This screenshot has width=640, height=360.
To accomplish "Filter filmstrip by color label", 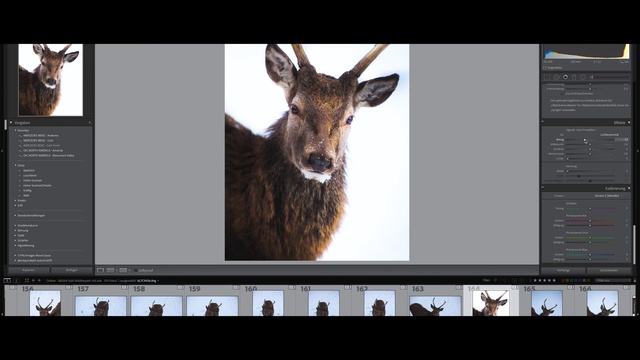I will [576, 280].
